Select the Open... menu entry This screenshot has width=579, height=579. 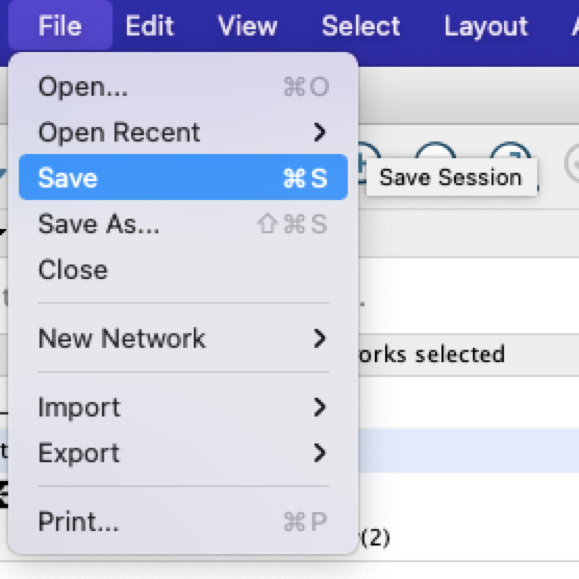tap(183, 87)
